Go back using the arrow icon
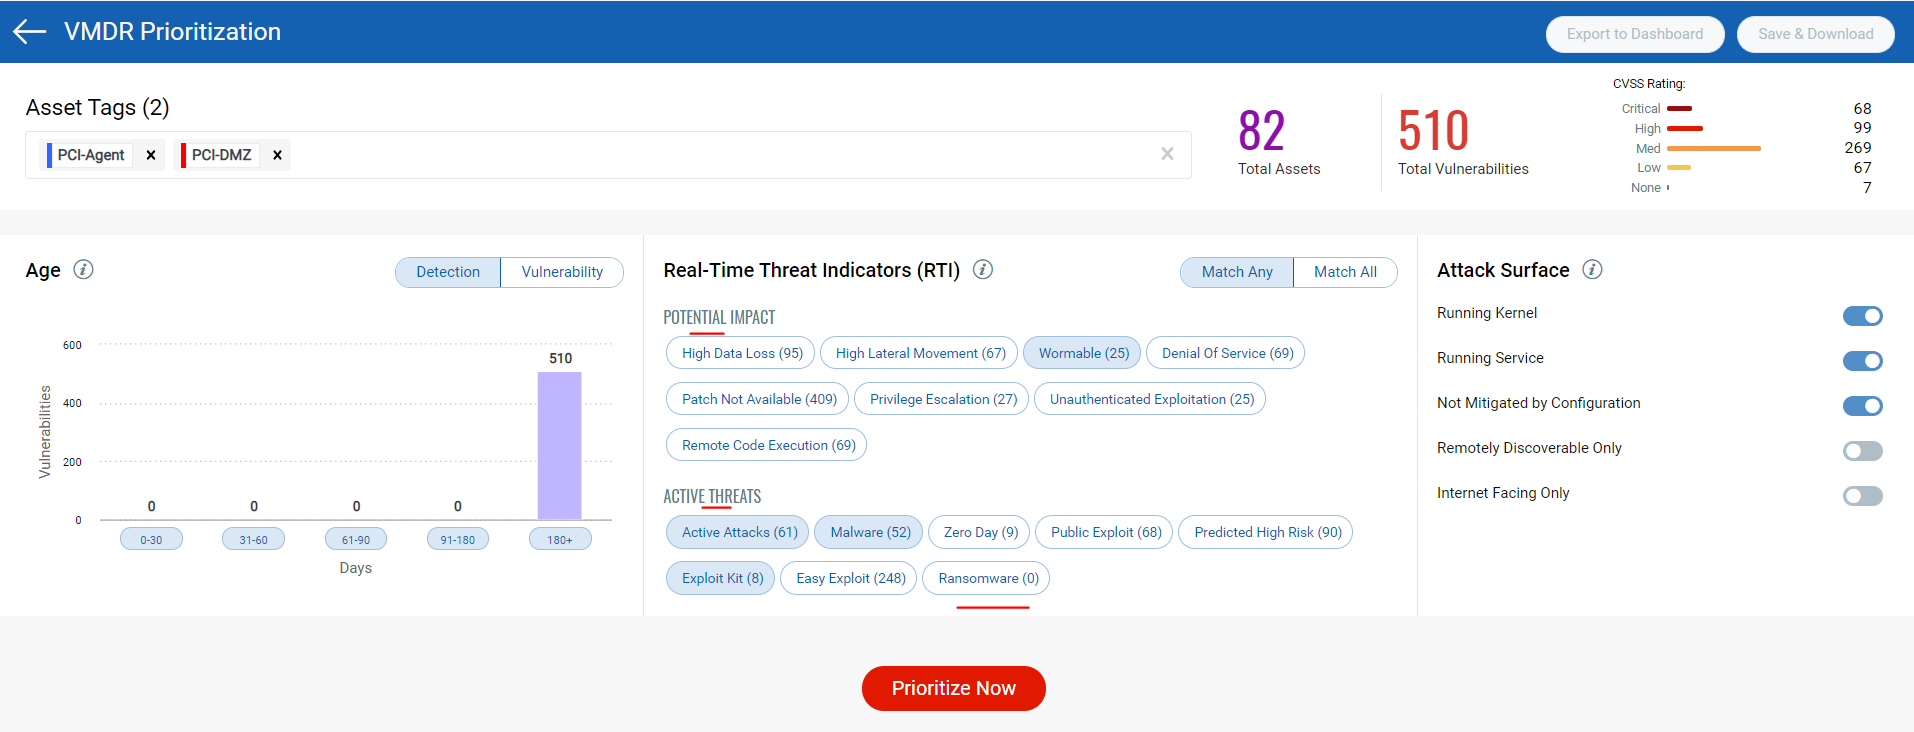 click(29, 31)
